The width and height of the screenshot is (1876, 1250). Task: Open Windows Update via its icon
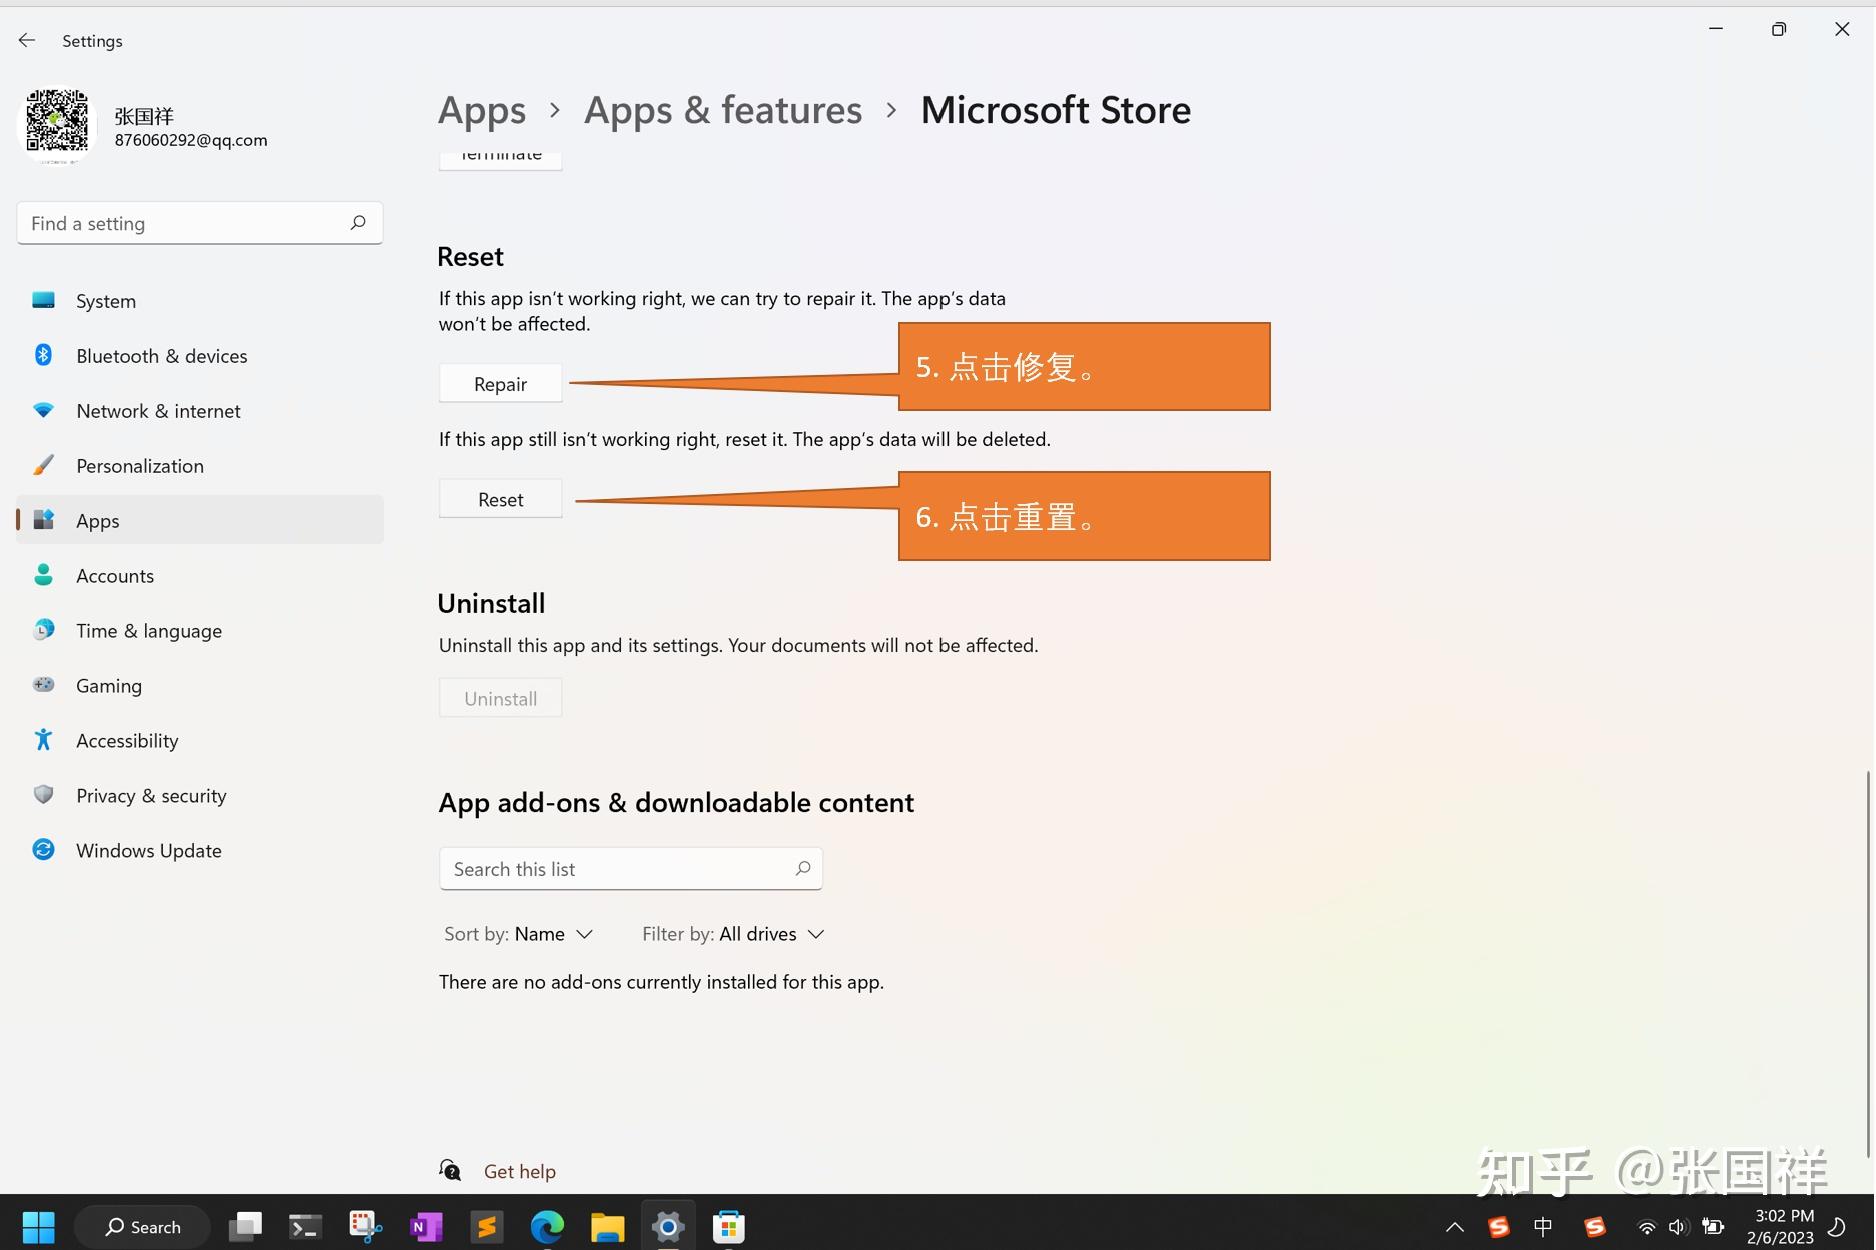tap(43, 849)
